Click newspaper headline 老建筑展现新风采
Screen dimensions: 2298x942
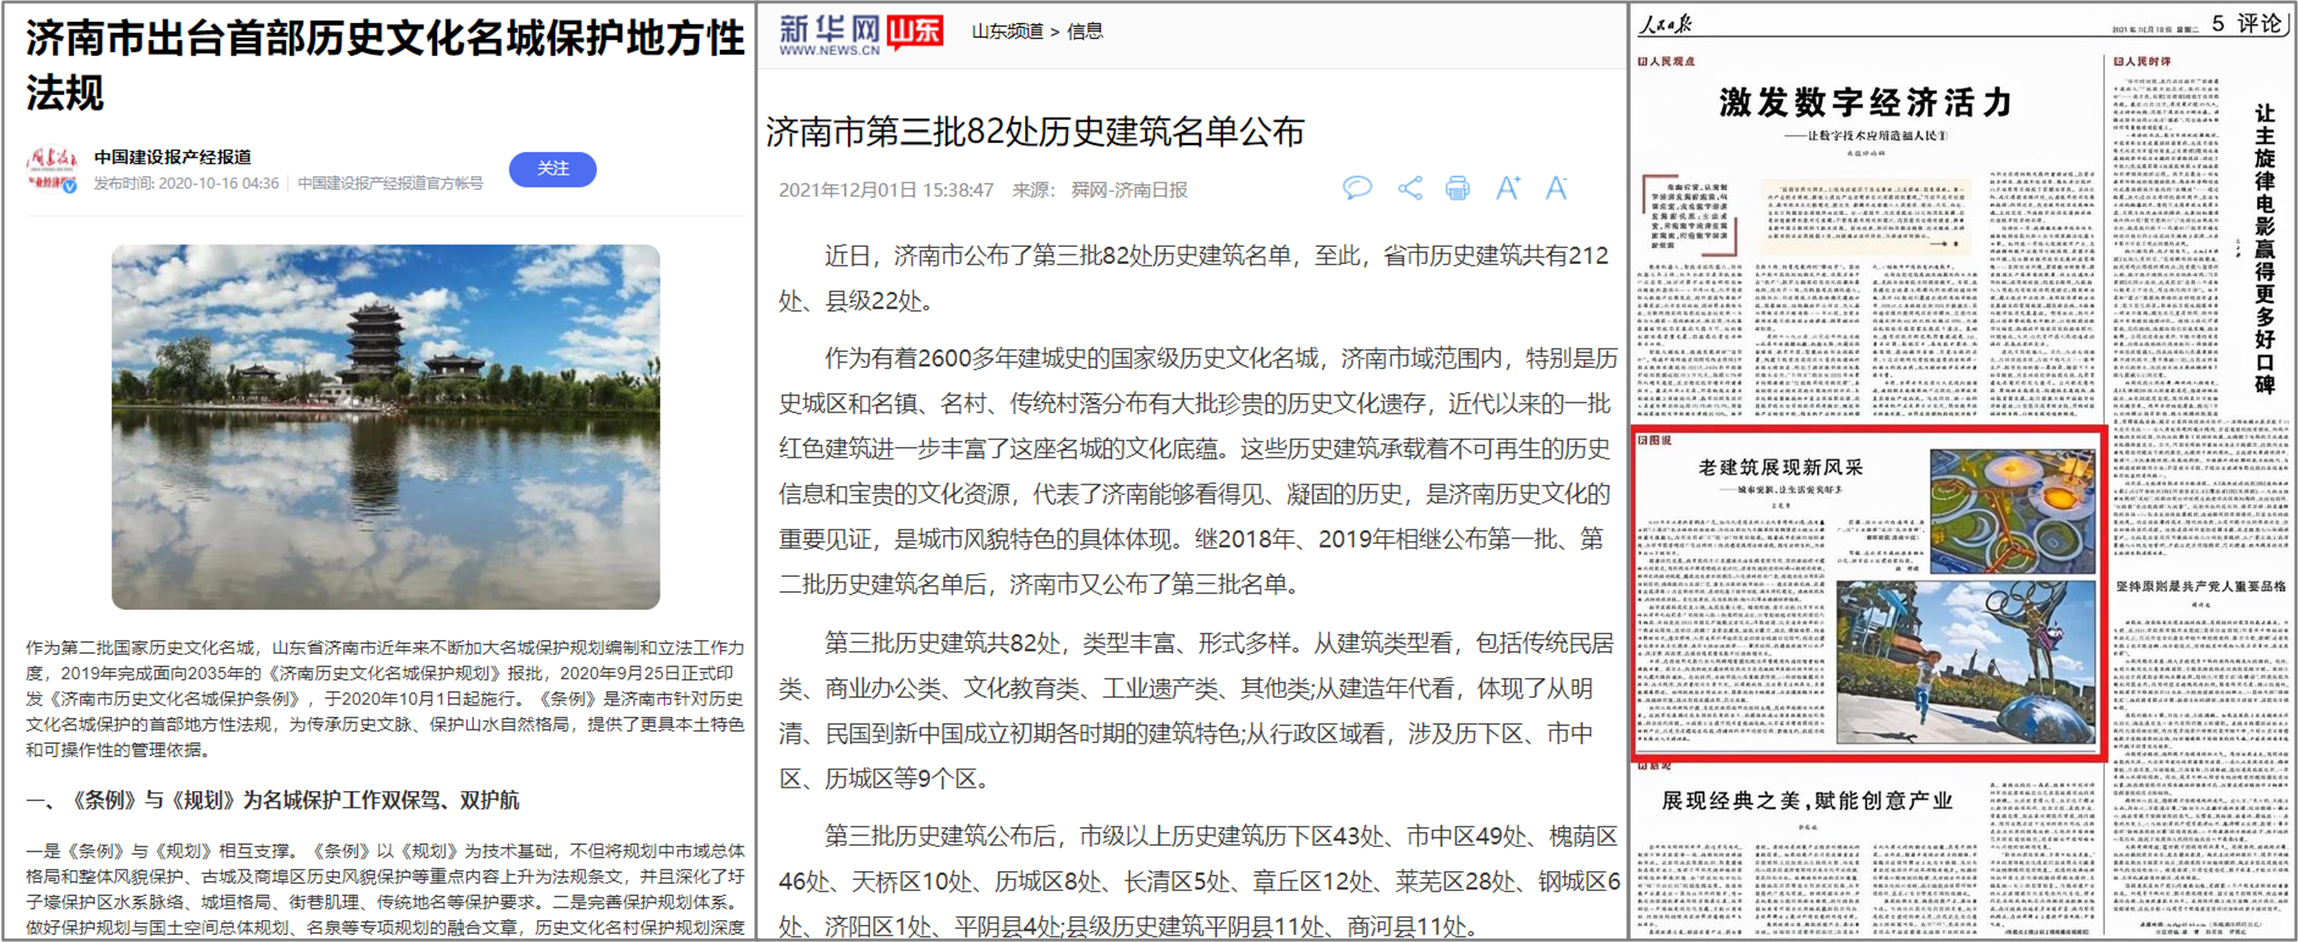[x=1780, y=467]
